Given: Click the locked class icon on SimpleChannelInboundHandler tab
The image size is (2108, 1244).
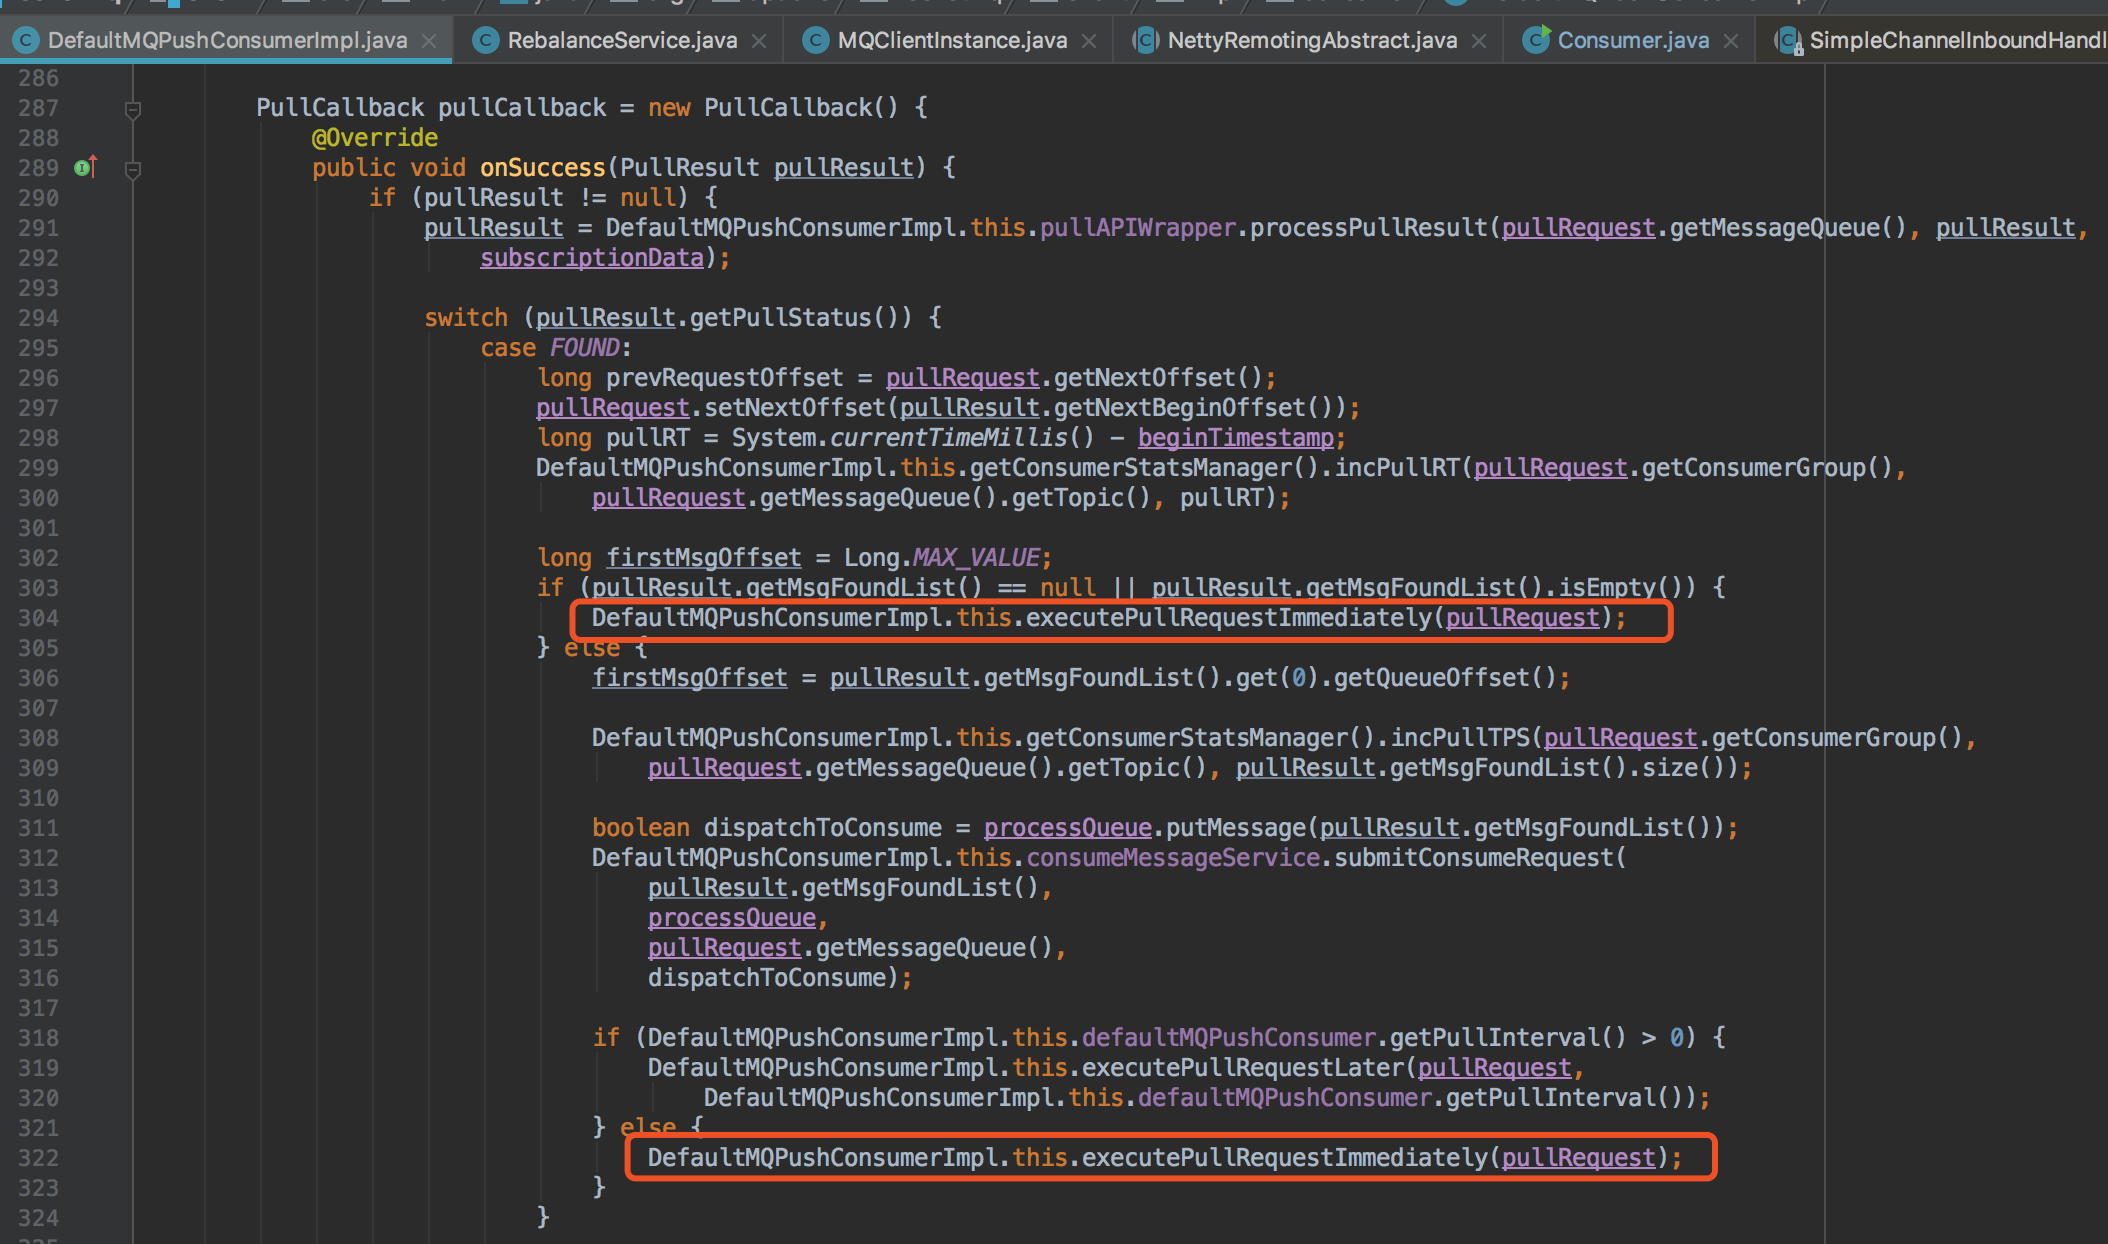Looking at the screenshot, I should [x=1787, y=40].
